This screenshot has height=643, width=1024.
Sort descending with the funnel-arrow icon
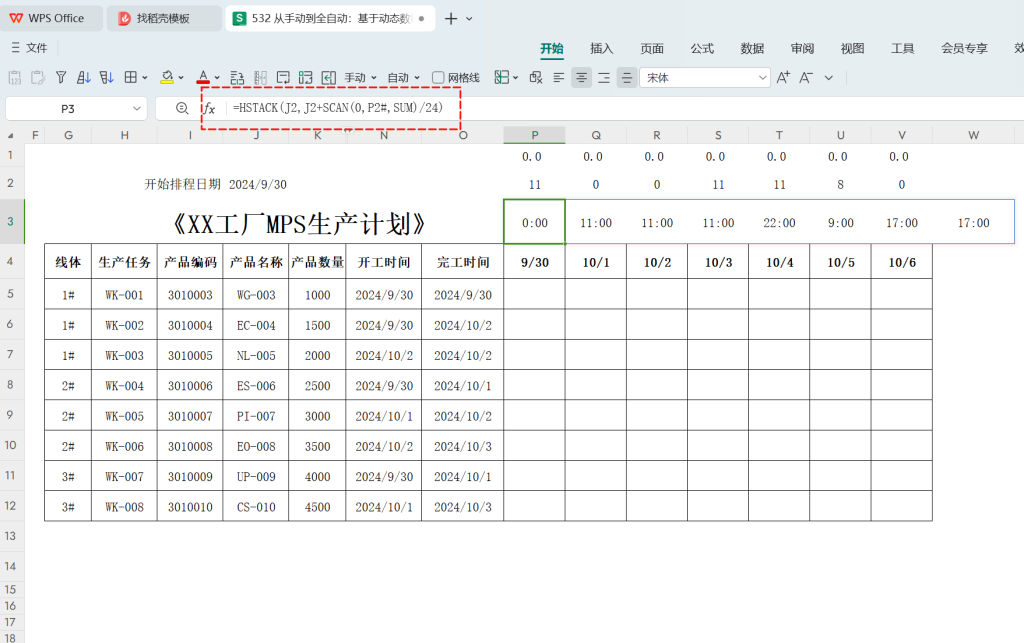106,78
